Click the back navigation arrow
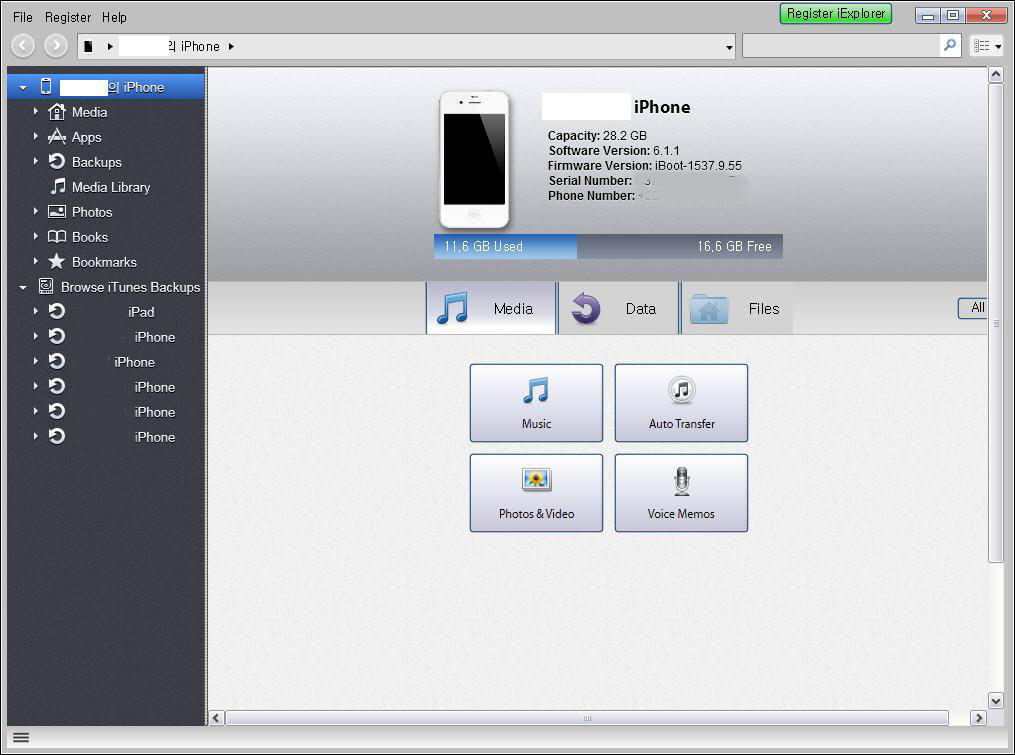This screenshot has width=1015, height=755. (23, 45)
